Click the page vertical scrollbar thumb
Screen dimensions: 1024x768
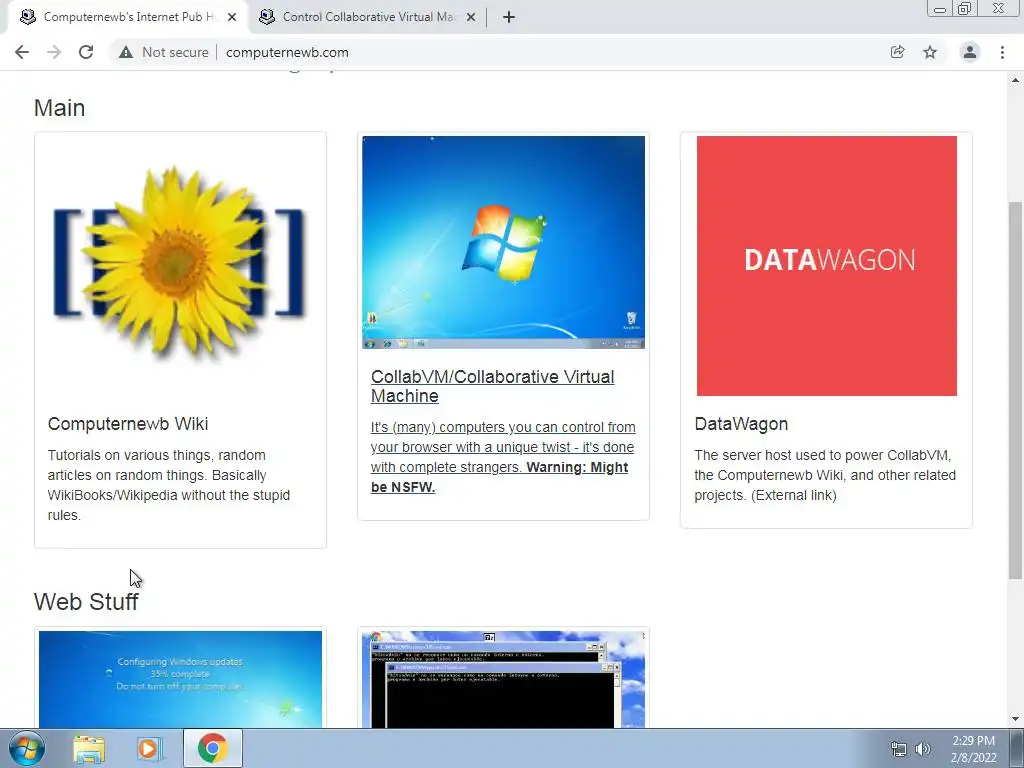(x=1015, y=390)
